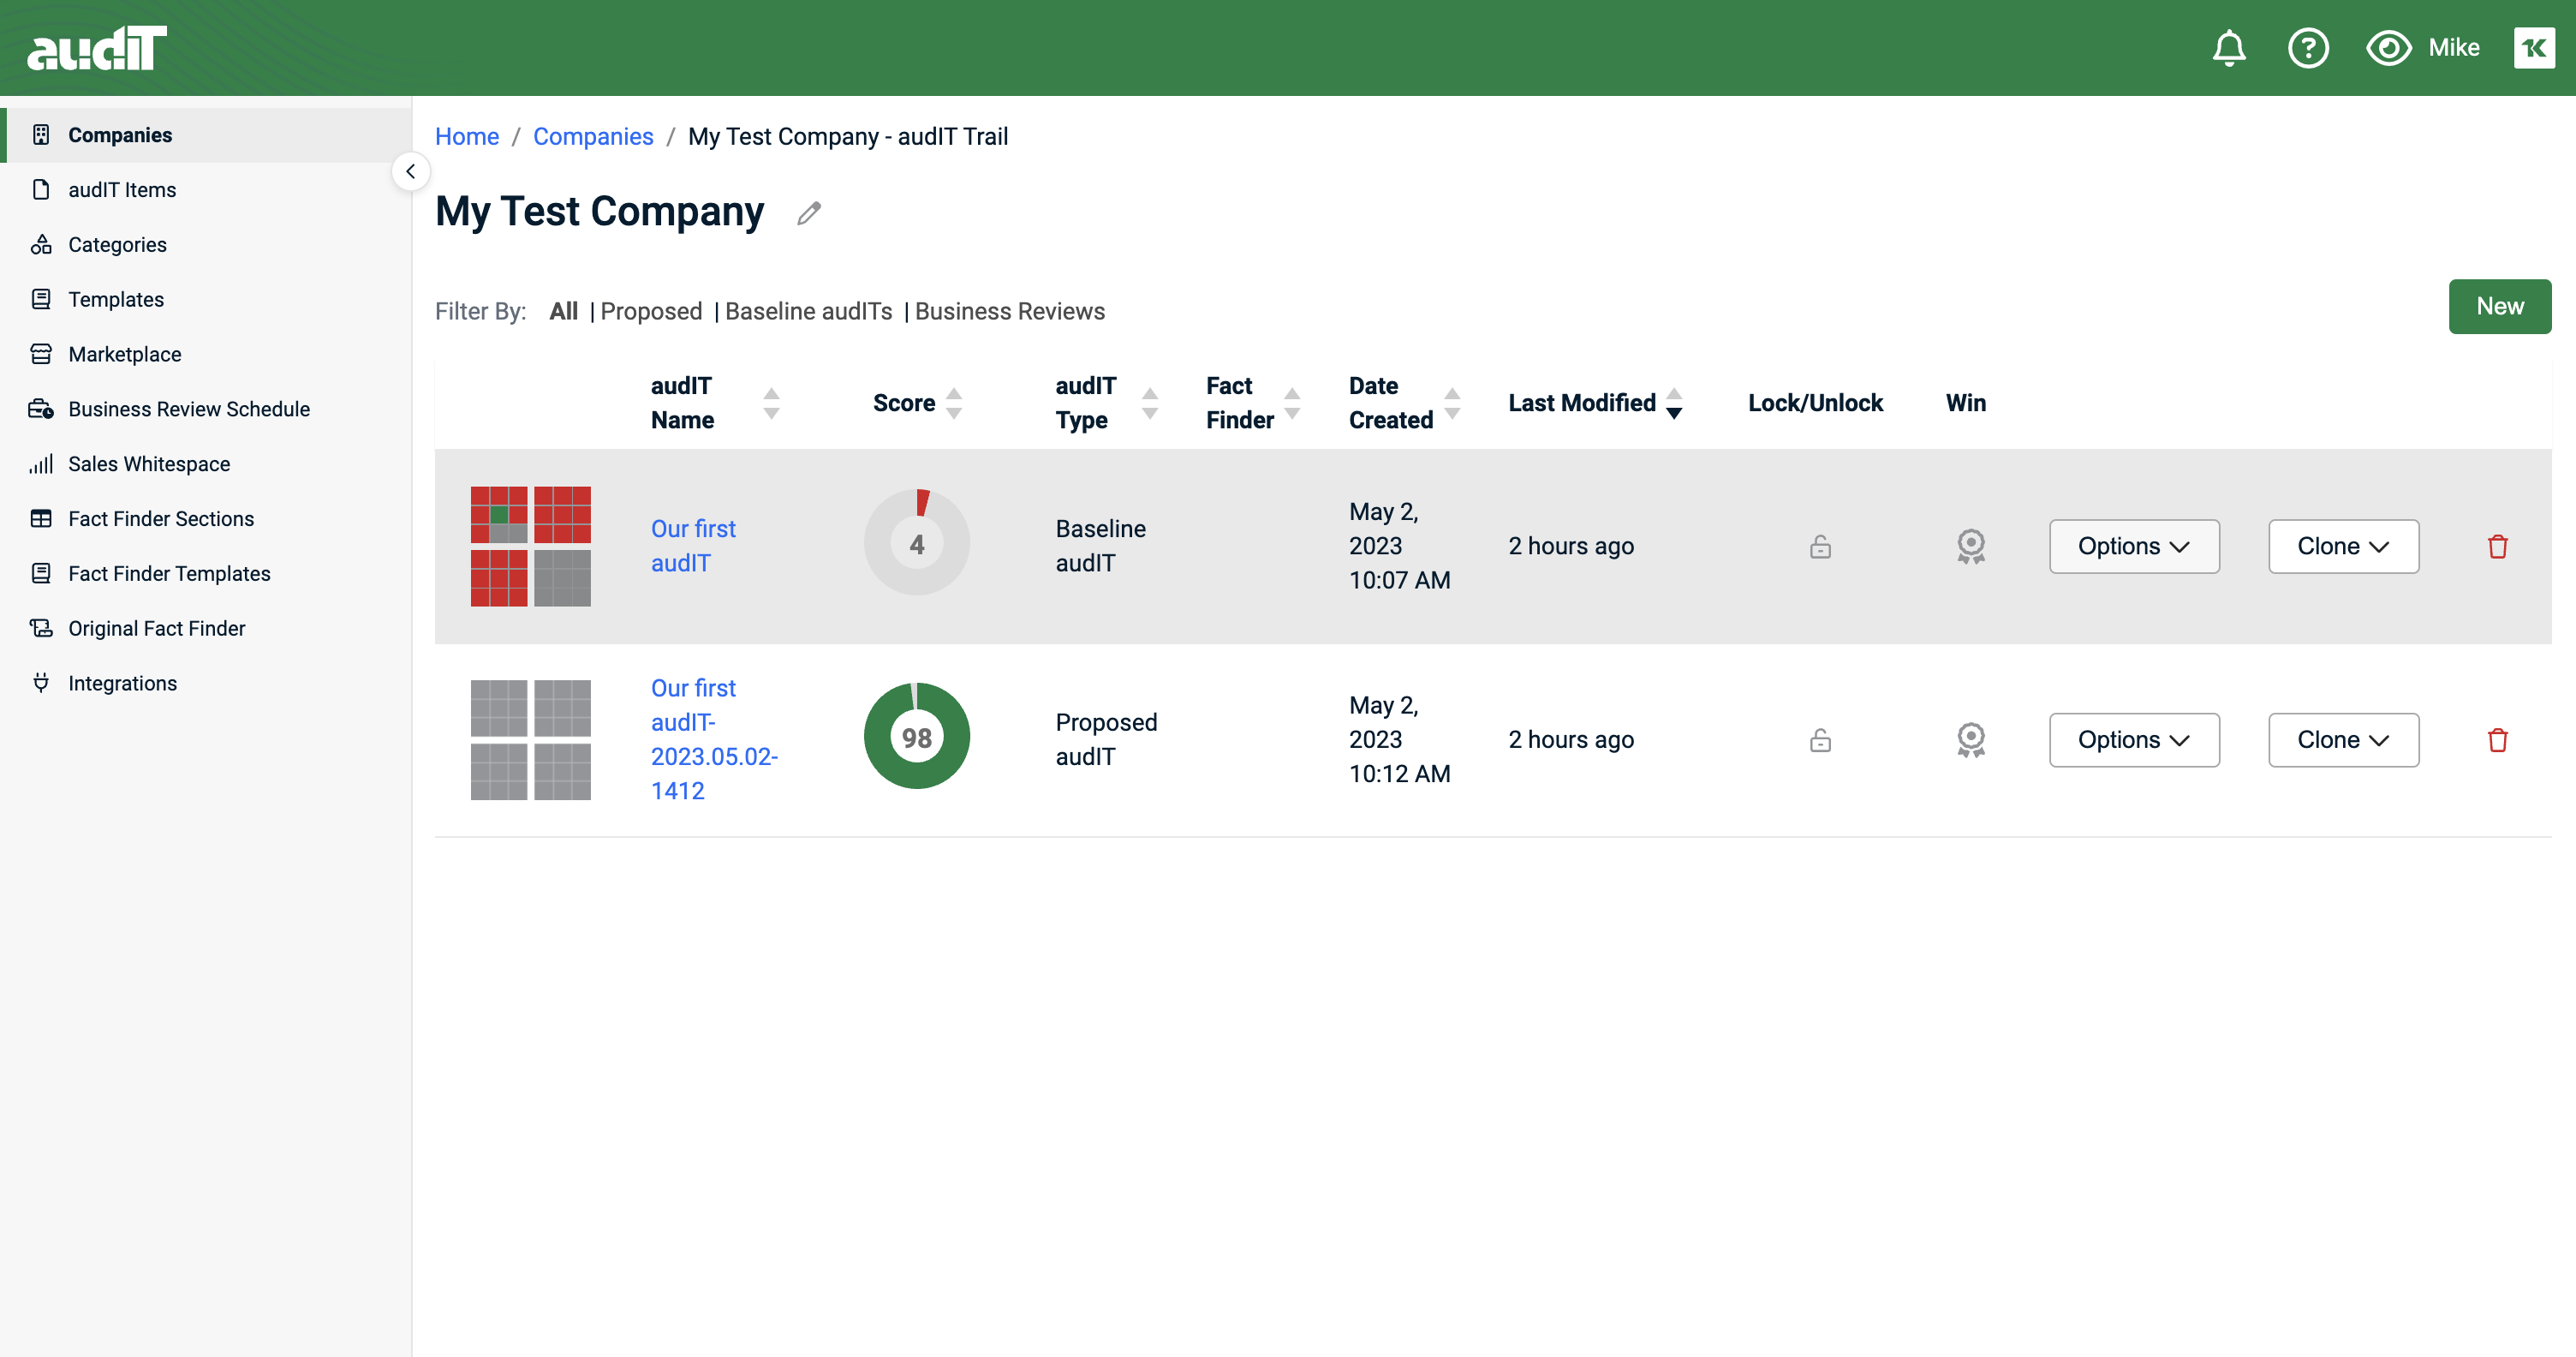Filter by All
2576x1357 pixels.
(563, 311)
